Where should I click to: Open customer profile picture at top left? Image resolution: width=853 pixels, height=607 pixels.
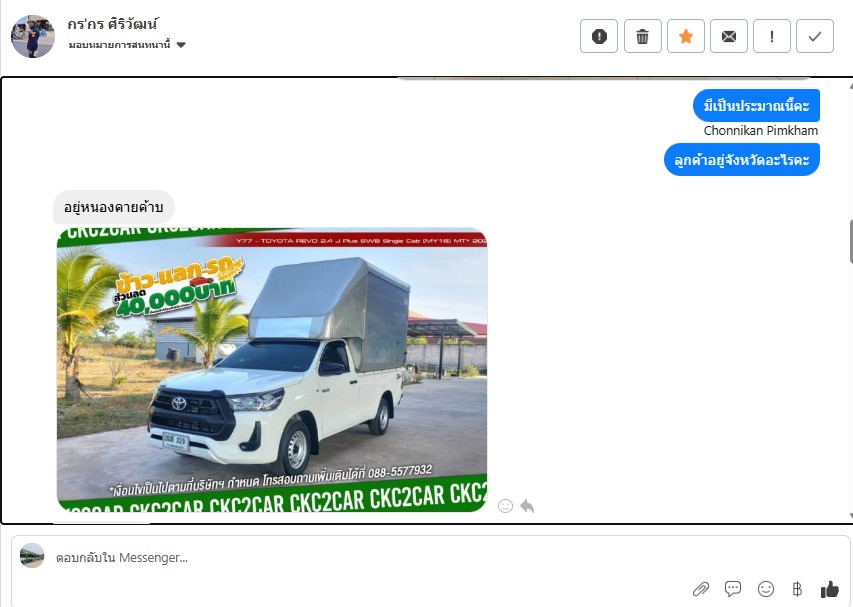[33, 36]
